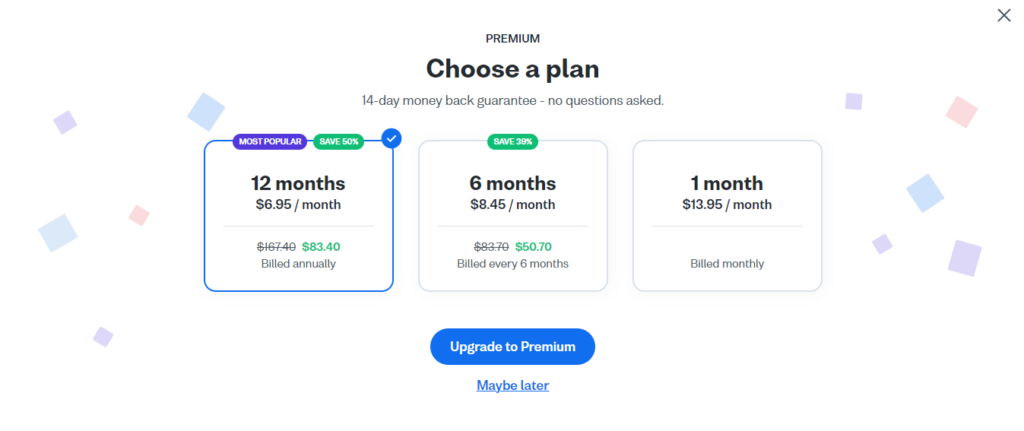Click the Choose a plan heading

point(513,68)
